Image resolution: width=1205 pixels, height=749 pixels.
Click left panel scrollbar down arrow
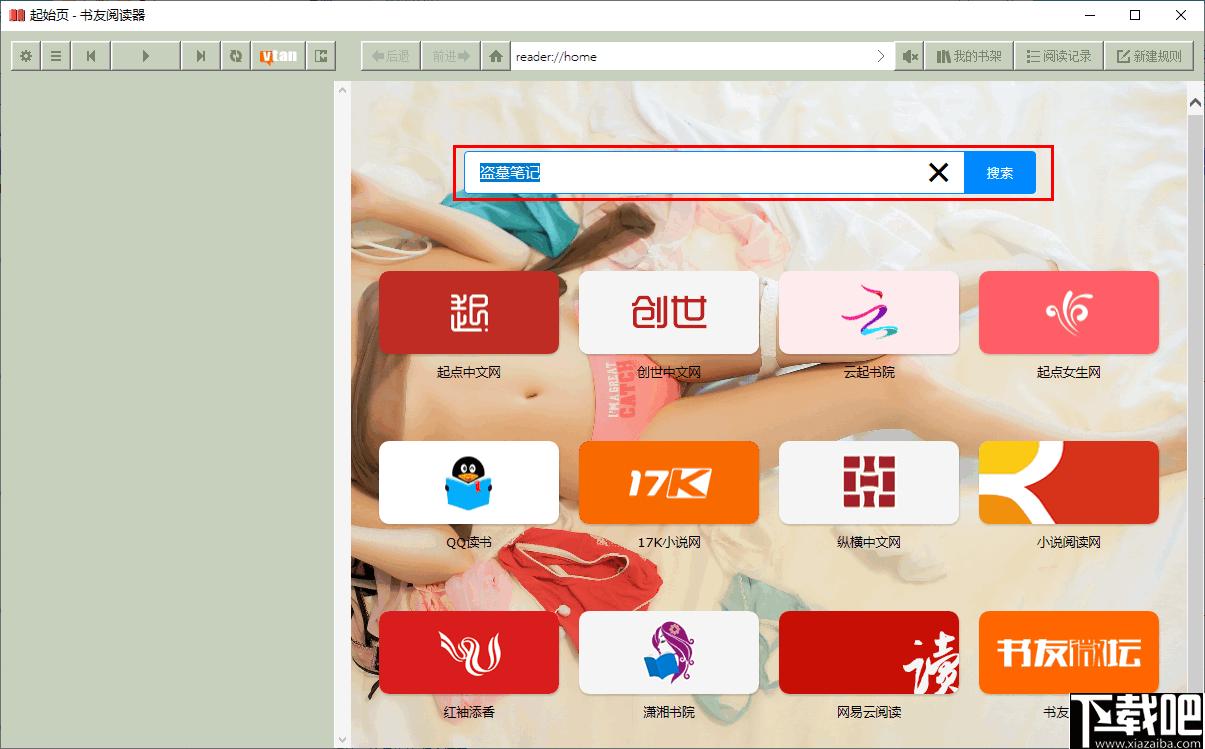[343, 739]
